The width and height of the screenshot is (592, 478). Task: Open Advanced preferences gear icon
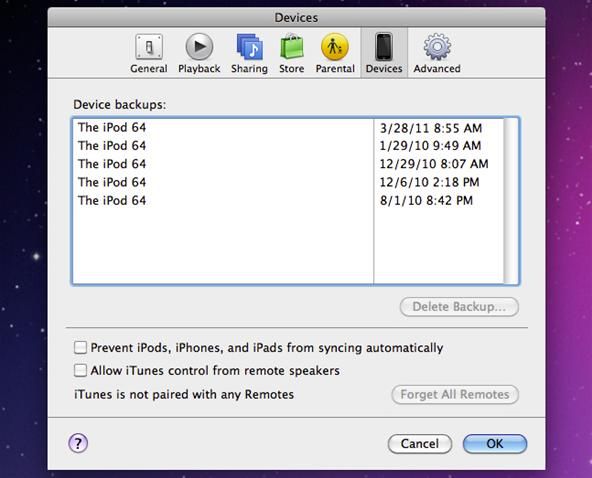coord(437,47)
